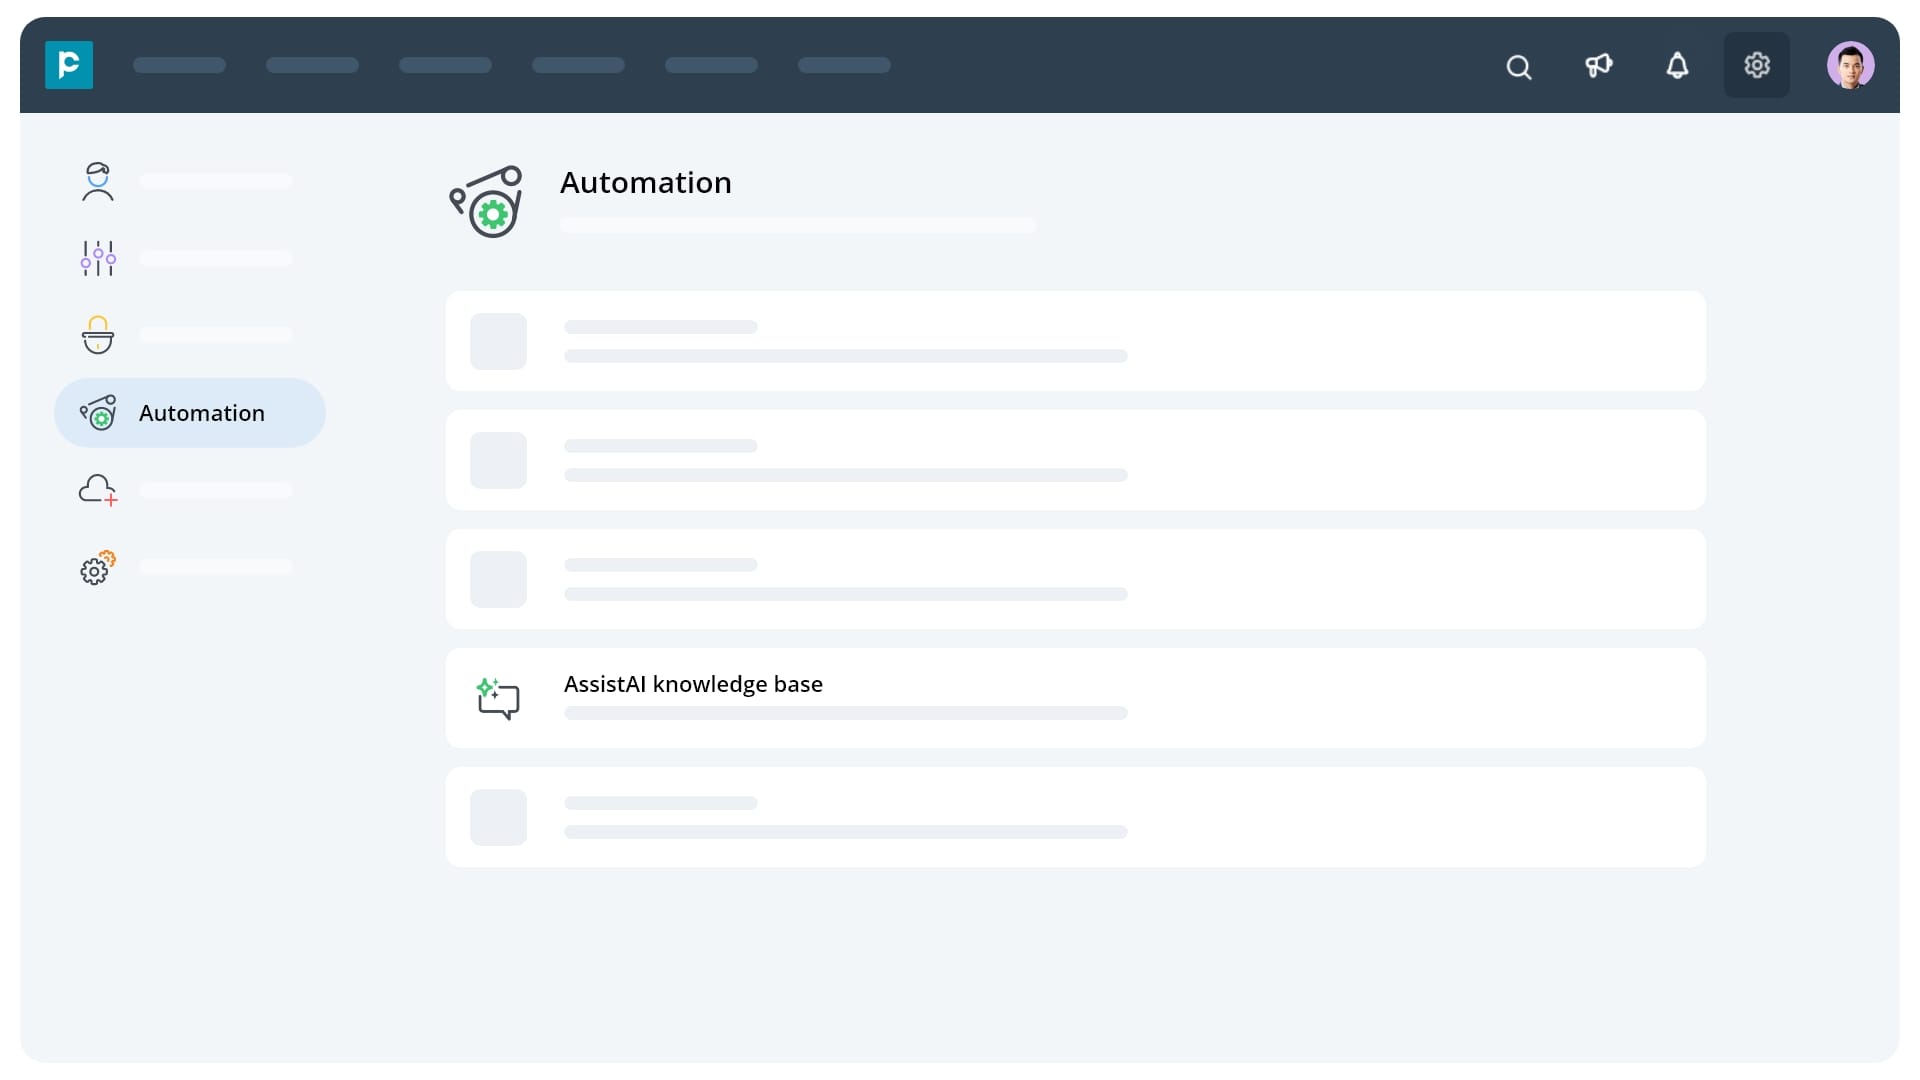Open AssistAI knowledge base
Screen dimensions: 1920x1080
[693, 684]
